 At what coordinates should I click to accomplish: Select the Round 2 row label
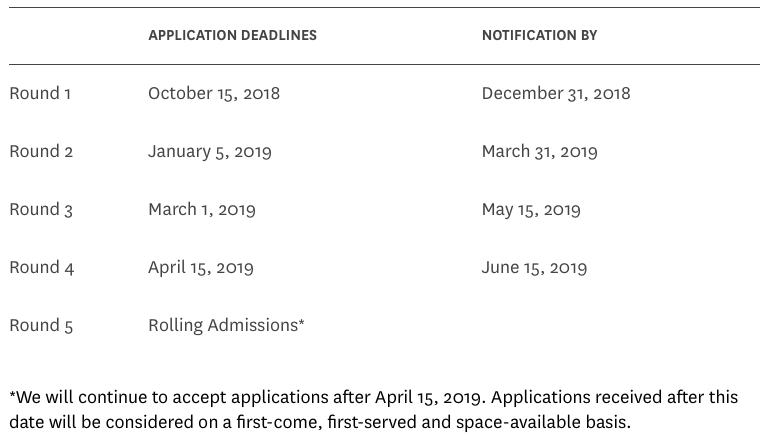click(x=41, y=151)
